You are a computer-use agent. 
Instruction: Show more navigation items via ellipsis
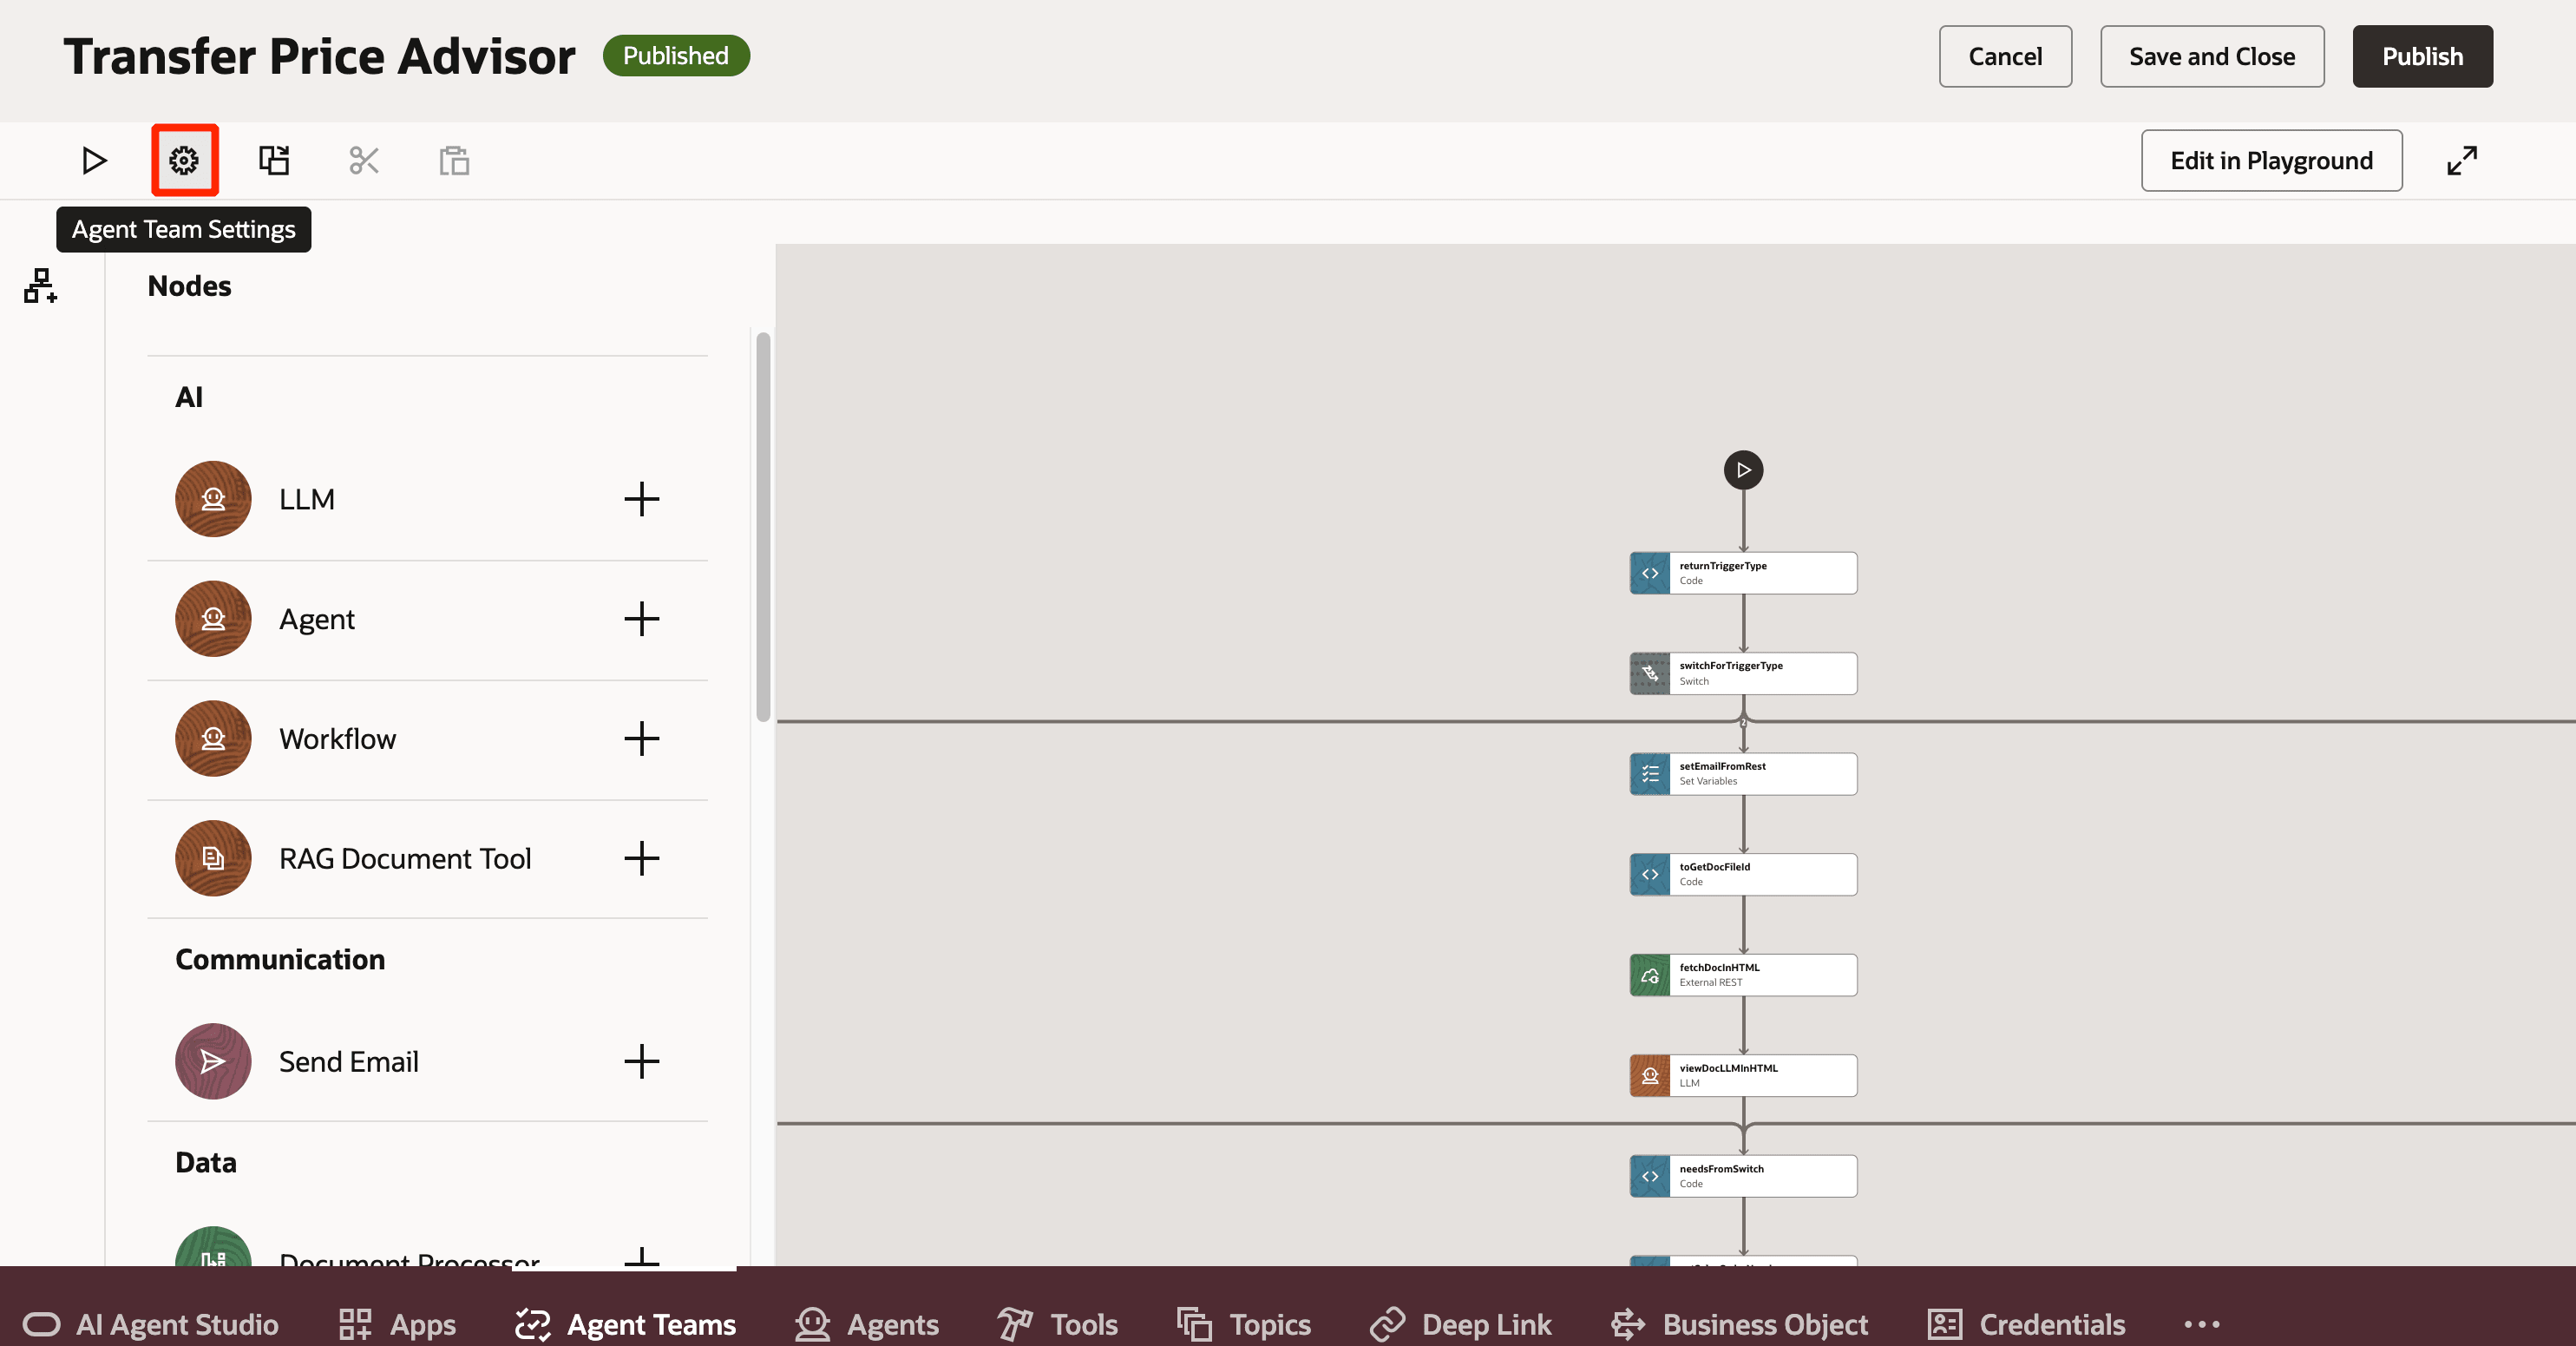point(2202,1324)
